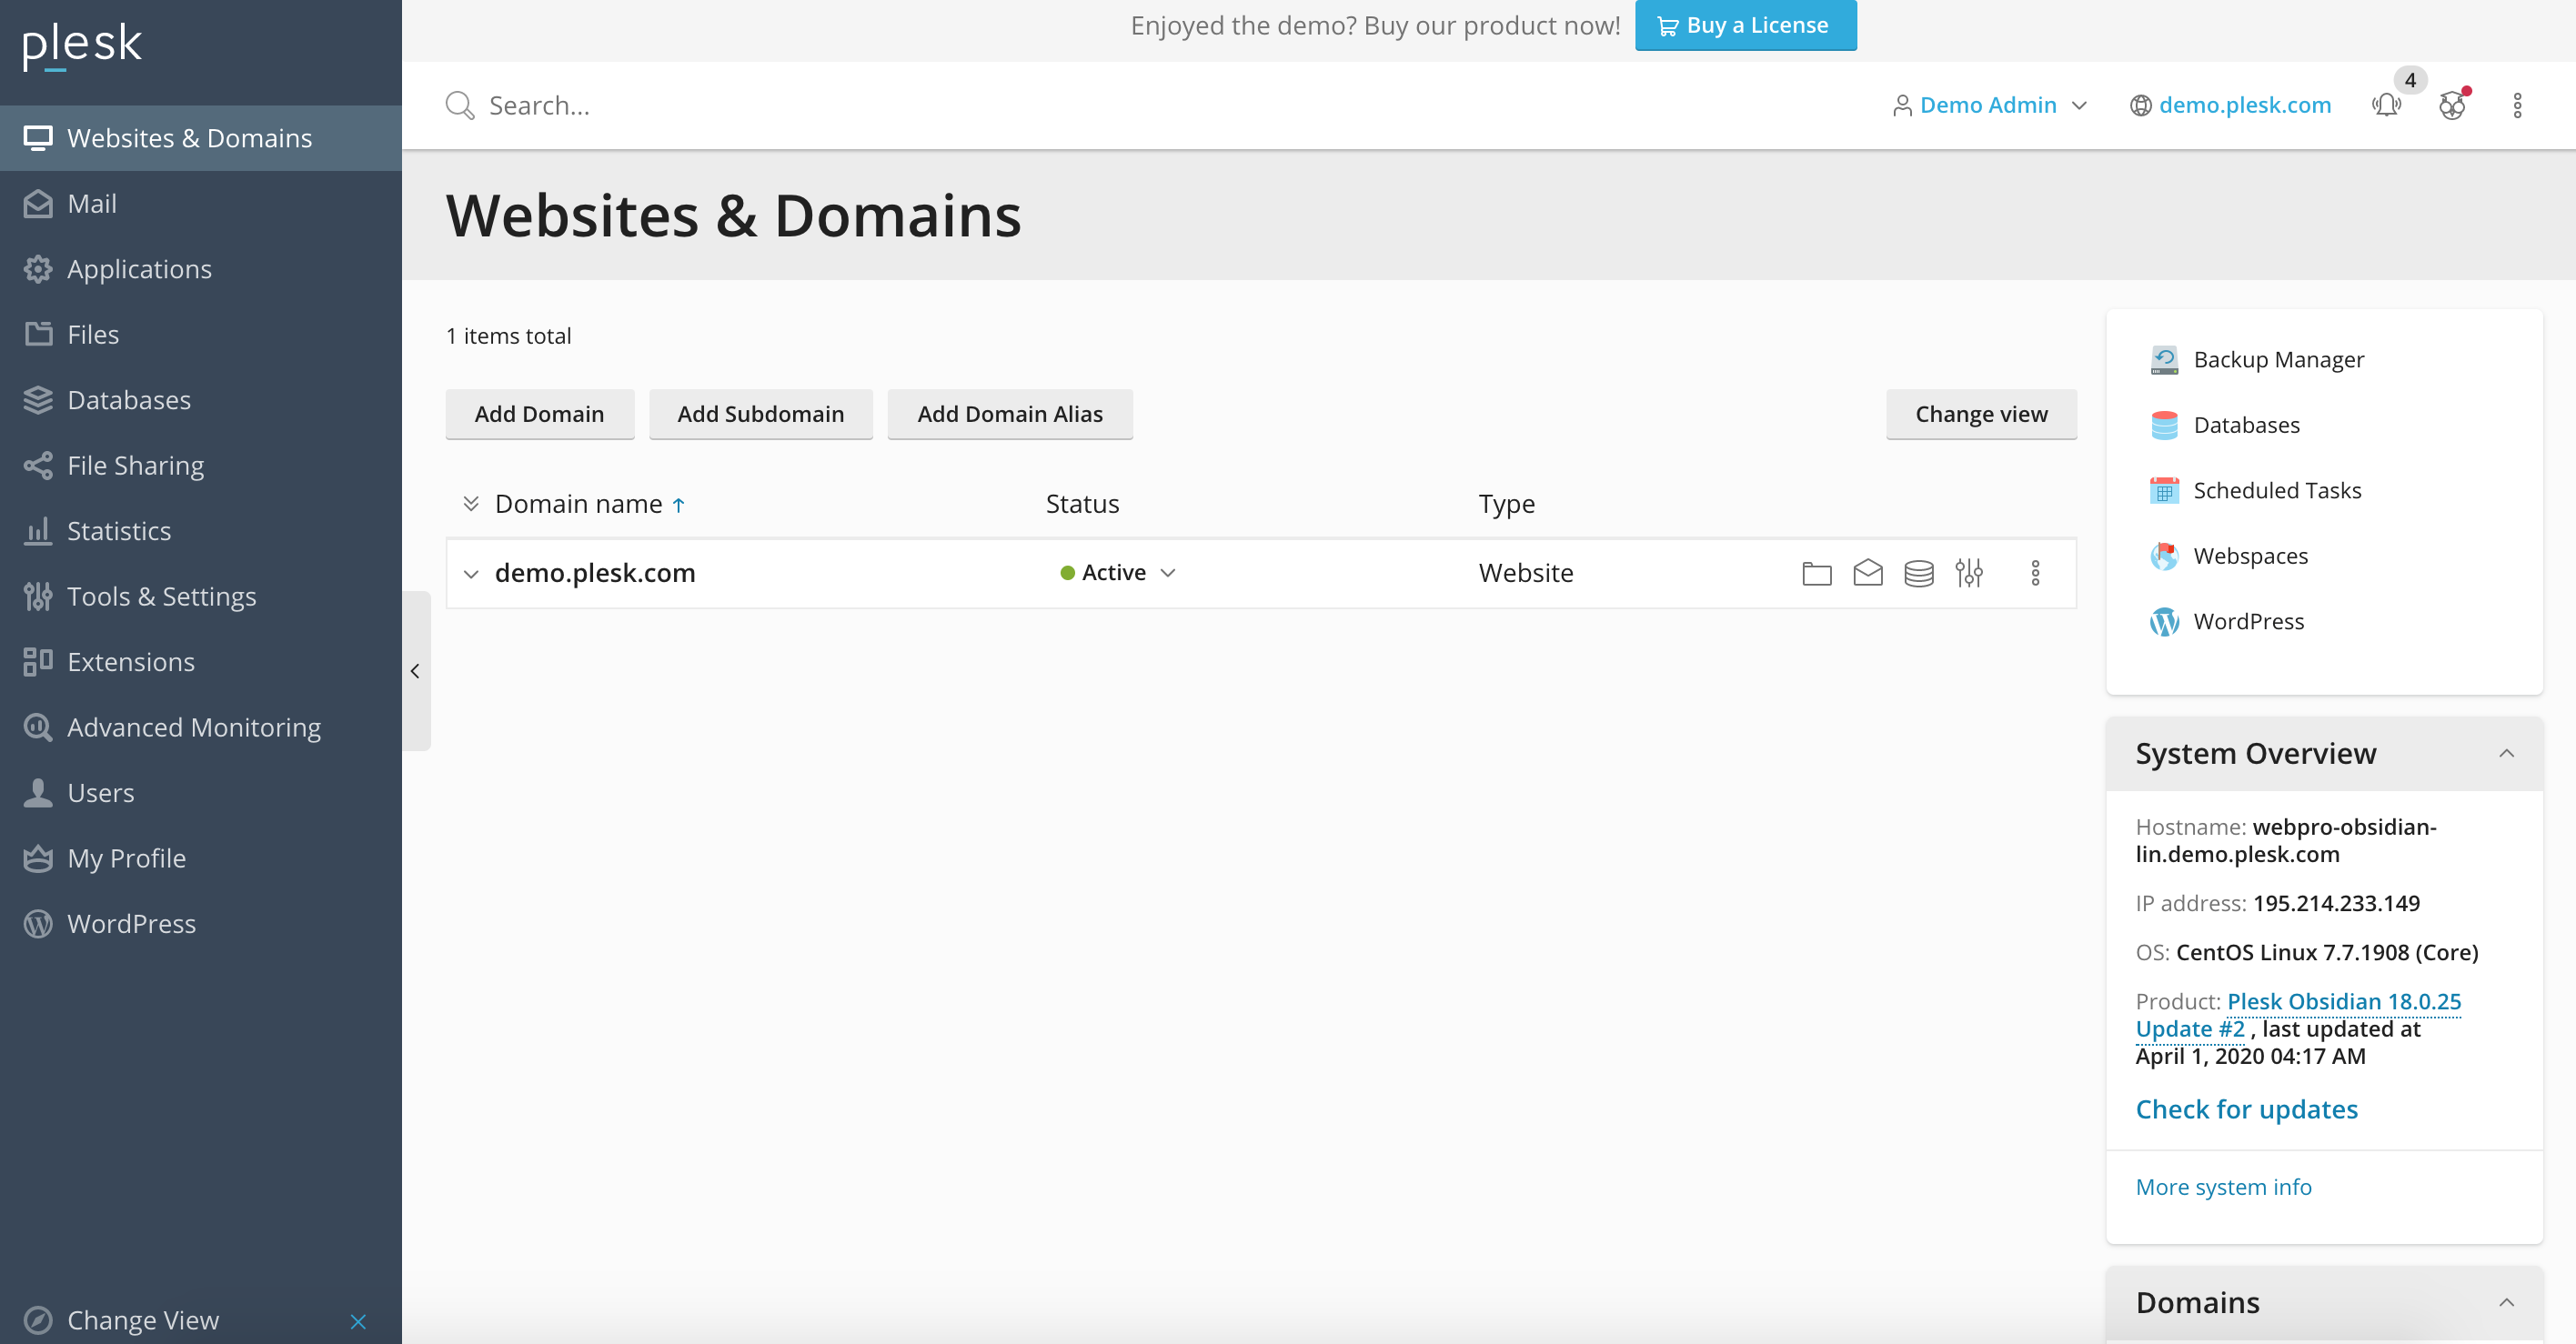2576x1344 pixels.
Task: Open Extensions in the sidebar
Action: 201,662
